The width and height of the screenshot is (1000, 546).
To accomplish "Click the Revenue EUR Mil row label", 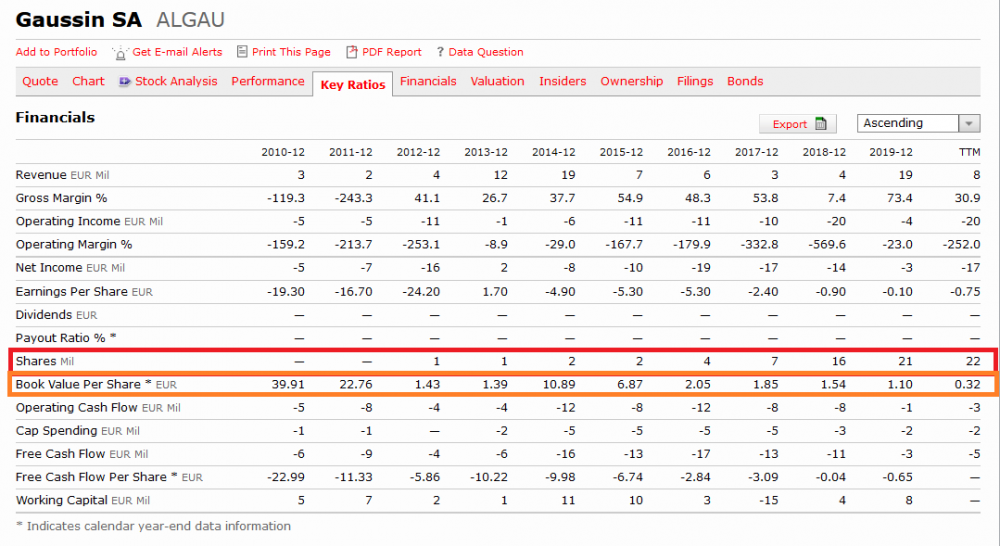I will (62, 175).
